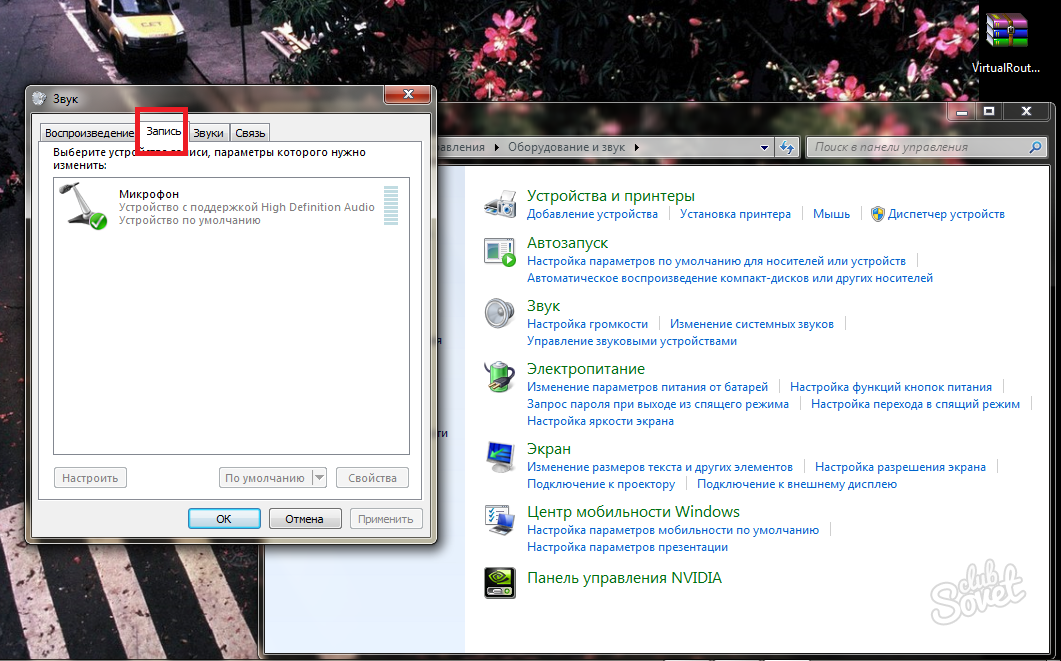Open the Центр мобильности Windows icon
The image size is (1061, 661).
[x=500, y=520]
